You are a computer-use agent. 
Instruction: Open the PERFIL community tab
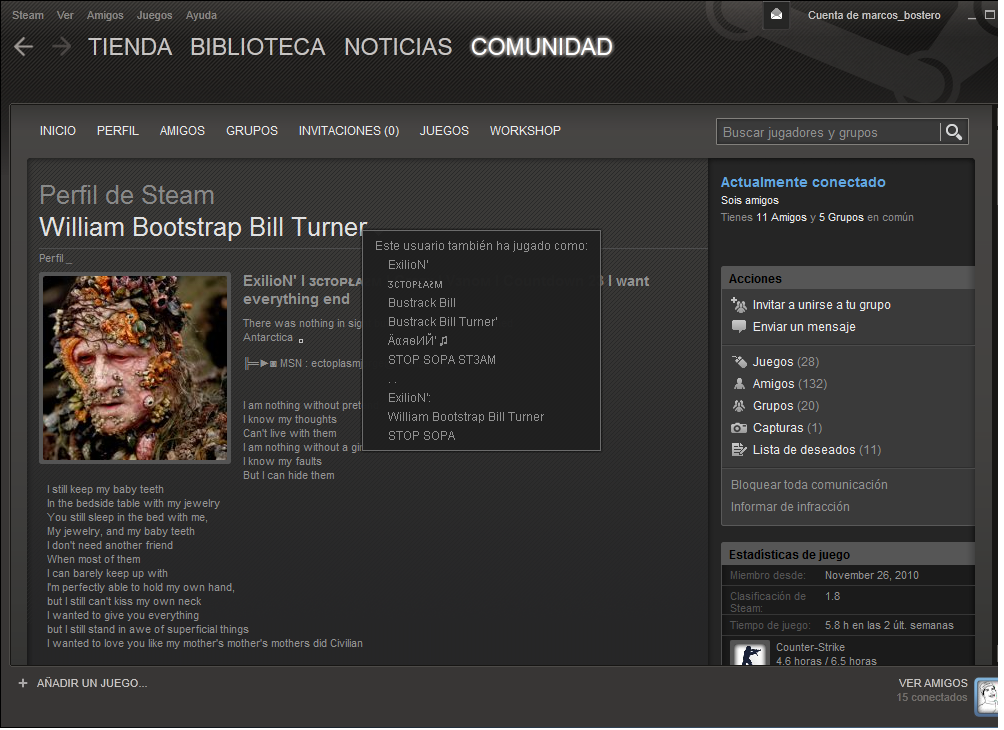tap(118, 131)
